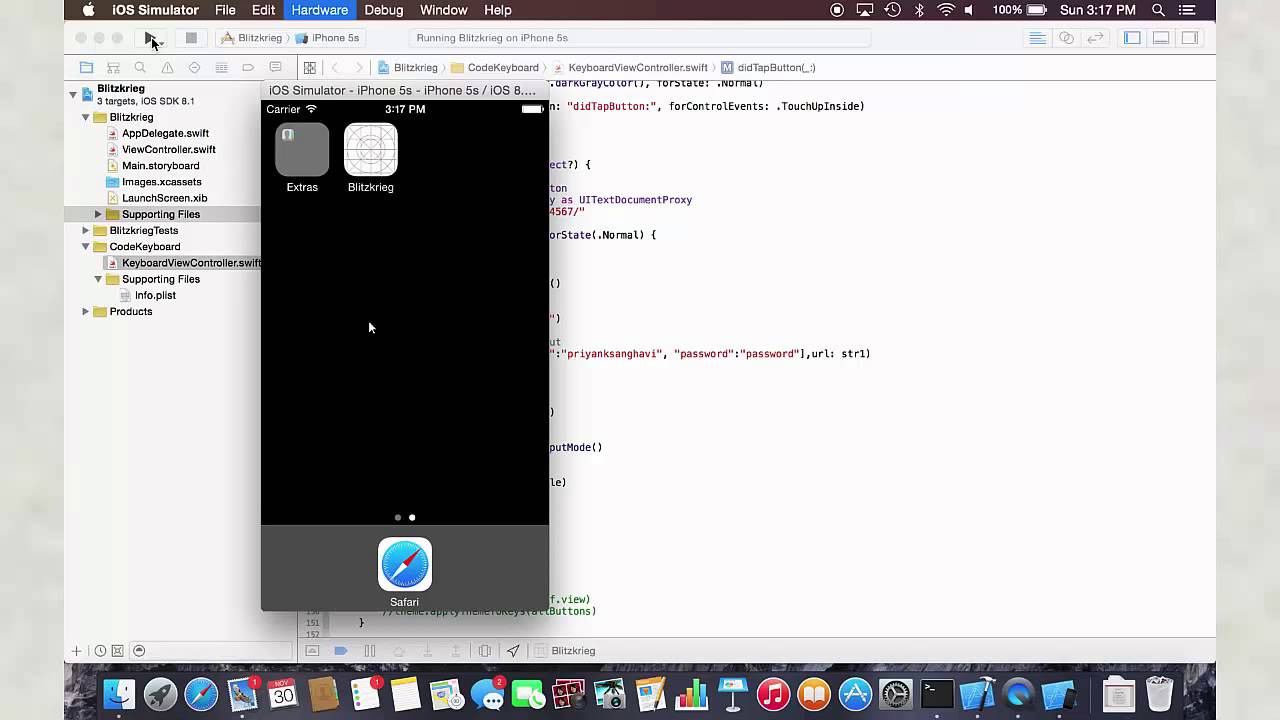Click the Run (play) button in Xcode
The image size is (1280, 720).
click(150, 38)
